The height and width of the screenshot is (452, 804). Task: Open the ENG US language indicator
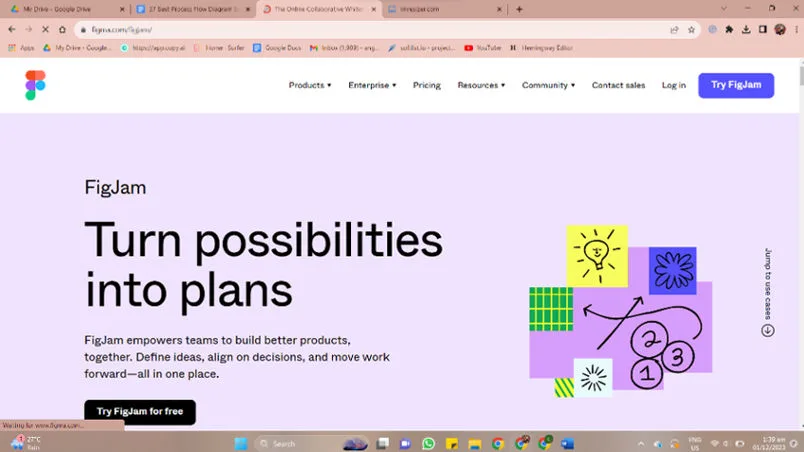[x=695, y=443]
